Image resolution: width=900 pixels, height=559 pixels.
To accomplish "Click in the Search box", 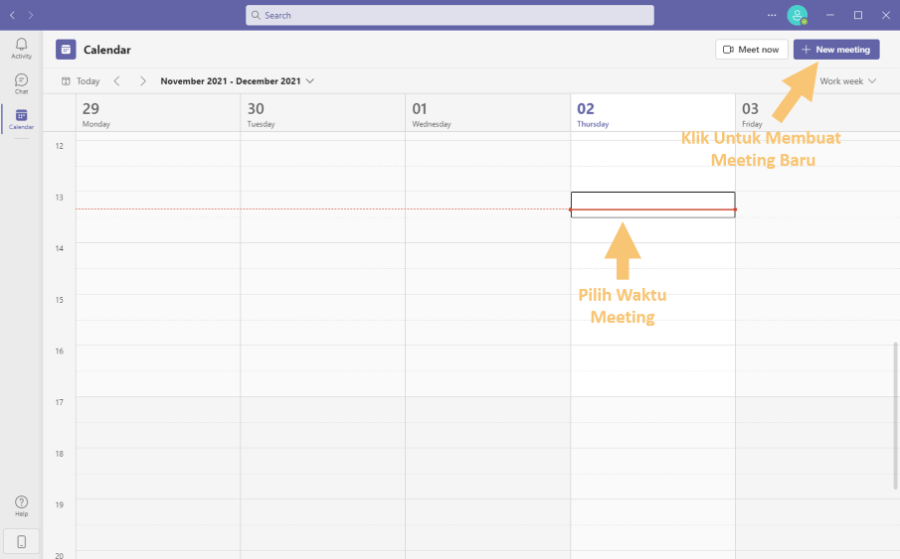I will 449,15.
